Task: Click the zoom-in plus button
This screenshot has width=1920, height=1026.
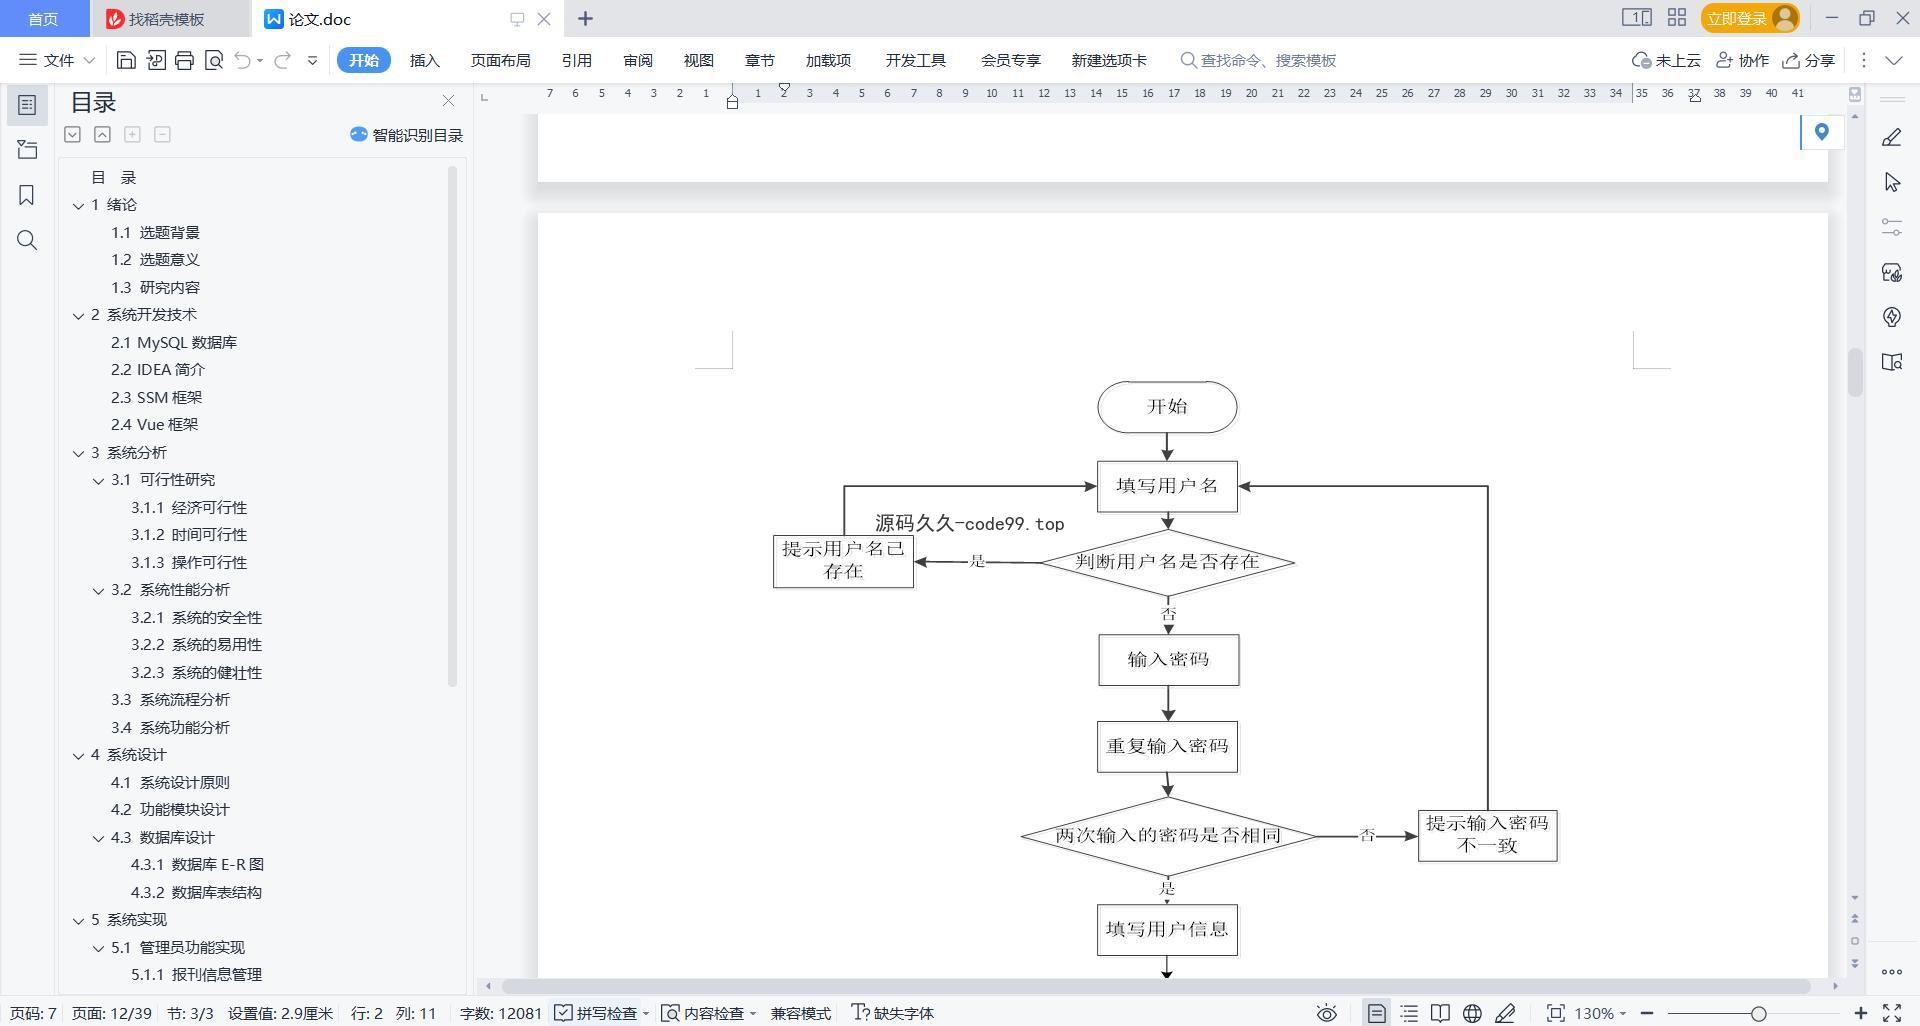Action: (x=1860, y=1013)
